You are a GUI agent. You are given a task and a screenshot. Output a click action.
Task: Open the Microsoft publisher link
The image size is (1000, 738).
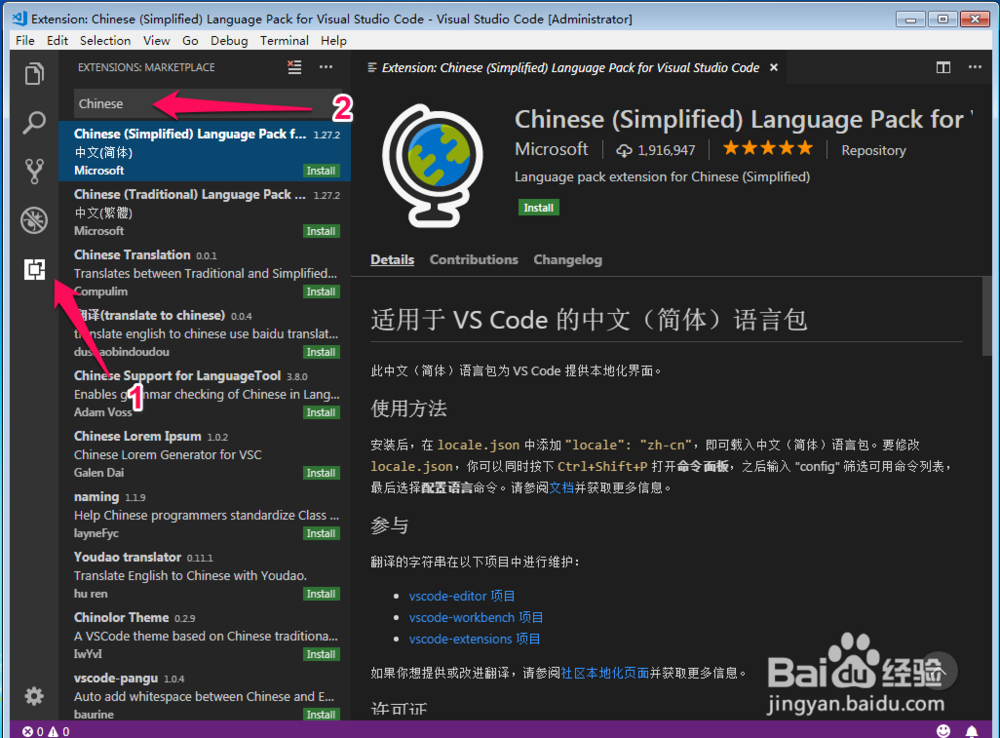click(x=551, y=149)
